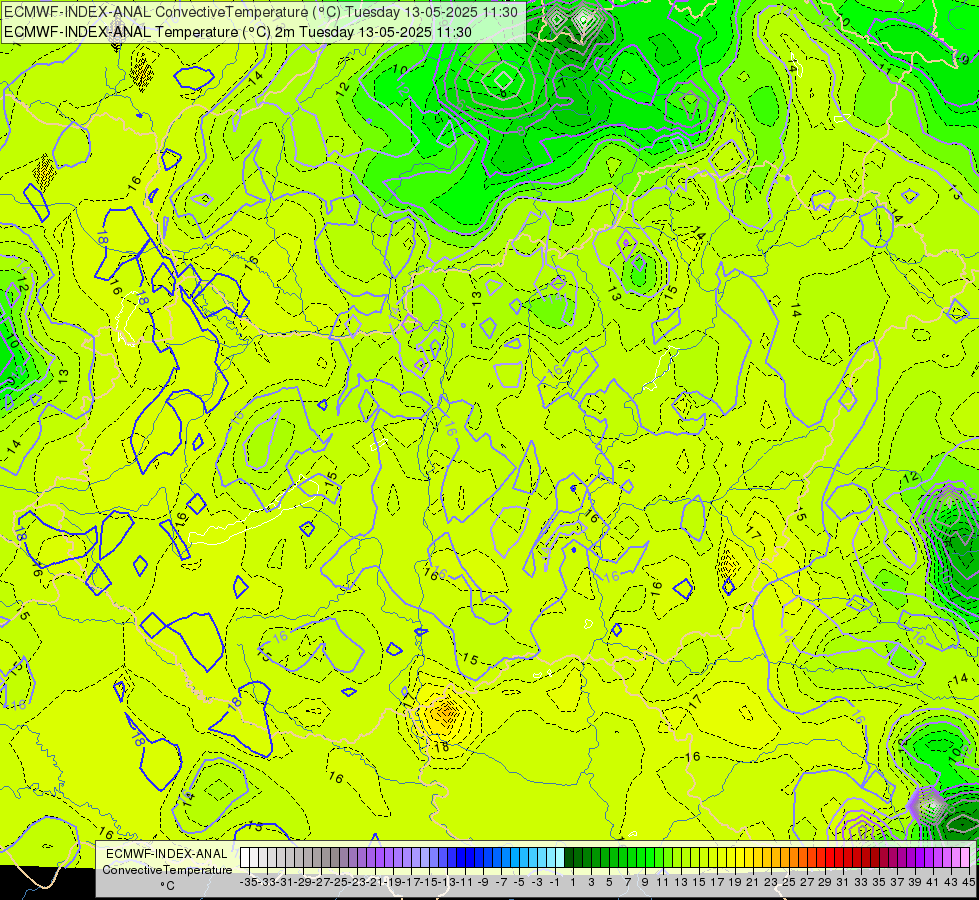This screenshot has height=900, width=979.
Task: Pick the purple swatch above the -21 label
Action: coord(380,857)
